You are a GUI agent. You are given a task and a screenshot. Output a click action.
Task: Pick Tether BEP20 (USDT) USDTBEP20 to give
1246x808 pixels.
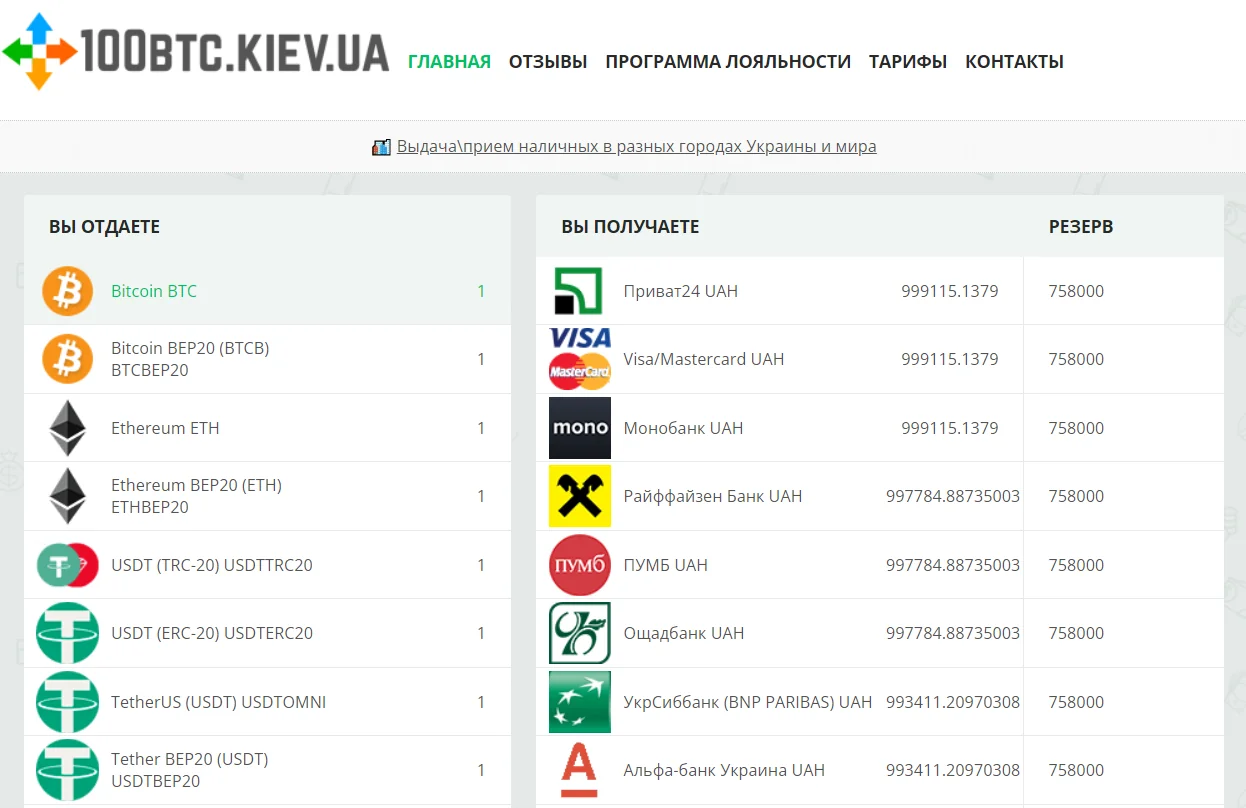[x=267, y=770]
